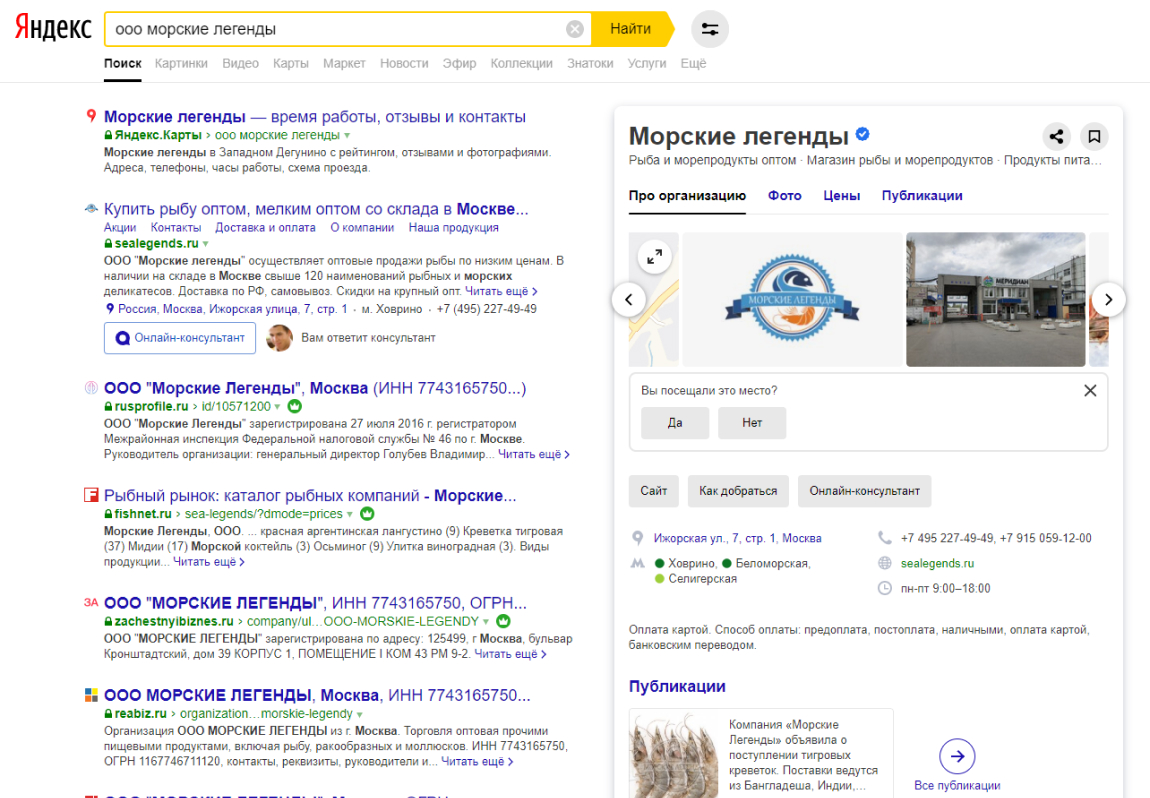Switch to Видео search tab

(x=241, y=63)
